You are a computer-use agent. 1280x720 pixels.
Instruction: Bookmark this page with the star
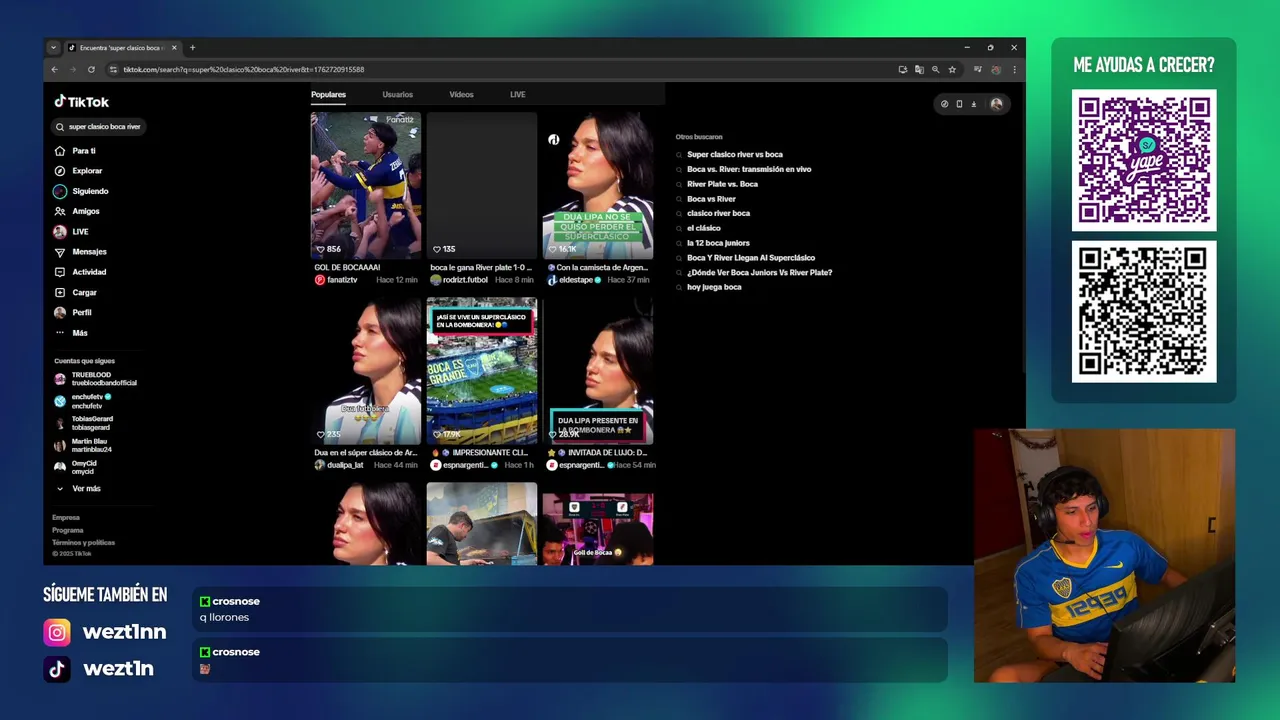[x=952, y=69]
